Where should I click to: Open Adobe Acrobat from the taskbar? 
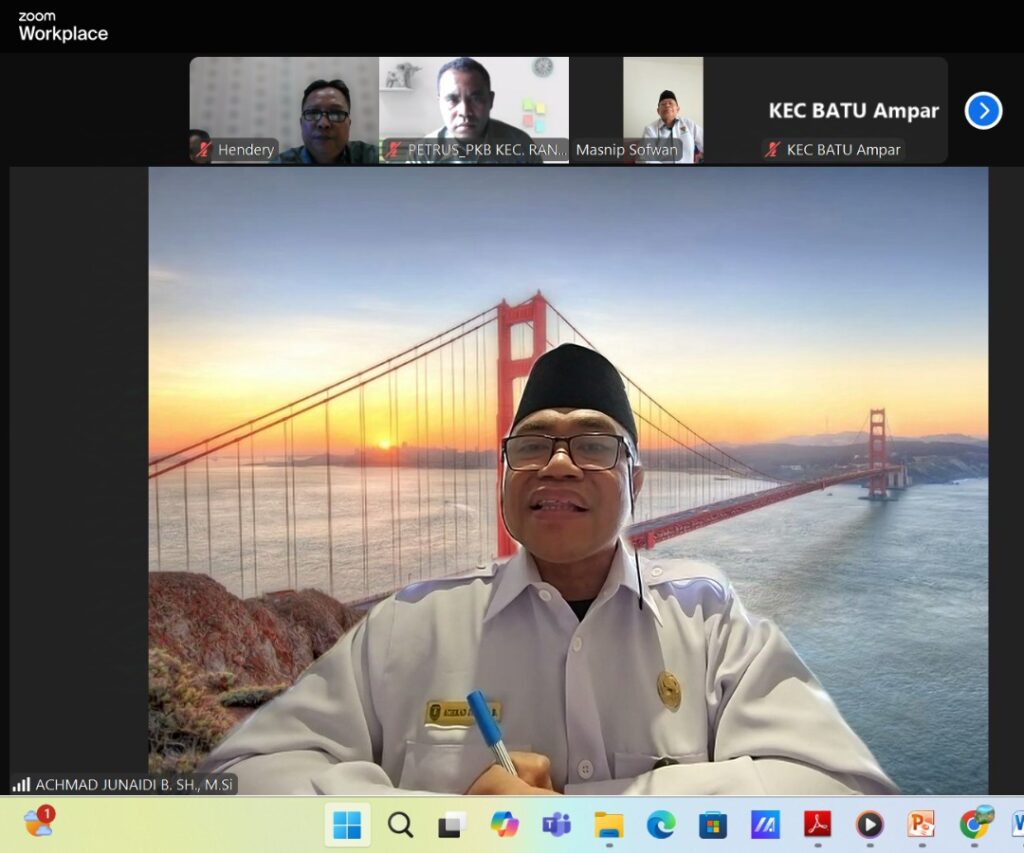817,825
